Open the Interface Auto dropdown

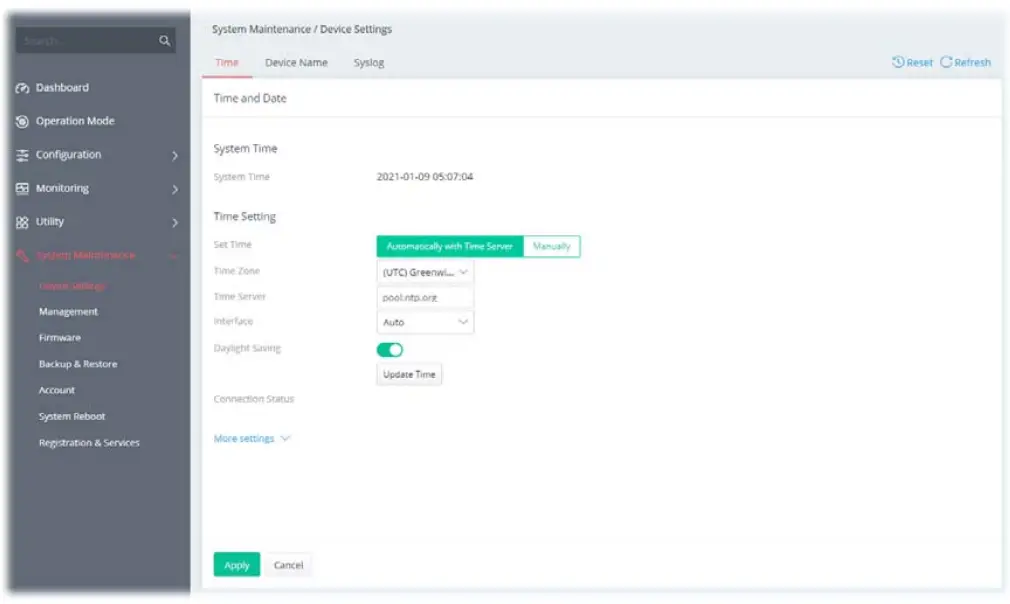click(425, 322)
